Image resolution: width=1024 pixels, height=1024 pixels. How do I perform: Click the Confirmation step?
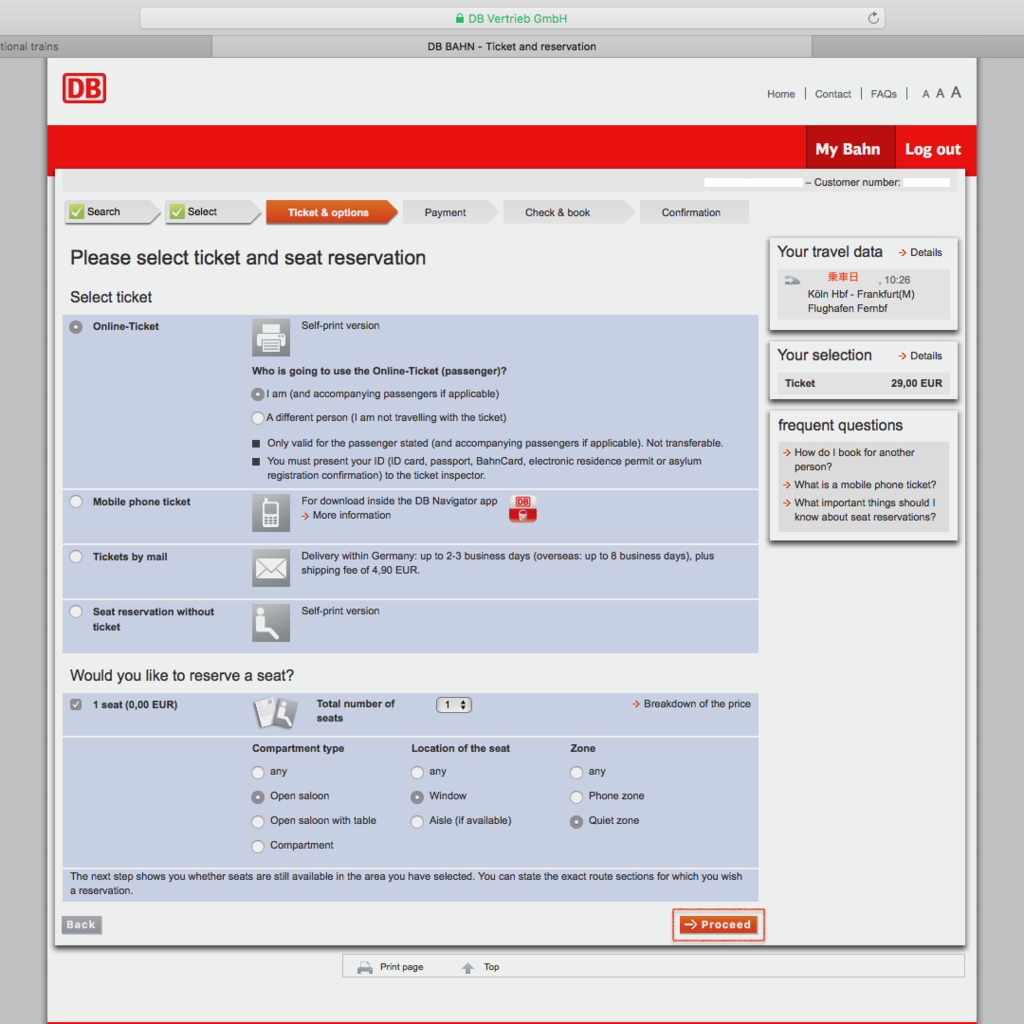(694, 212)
